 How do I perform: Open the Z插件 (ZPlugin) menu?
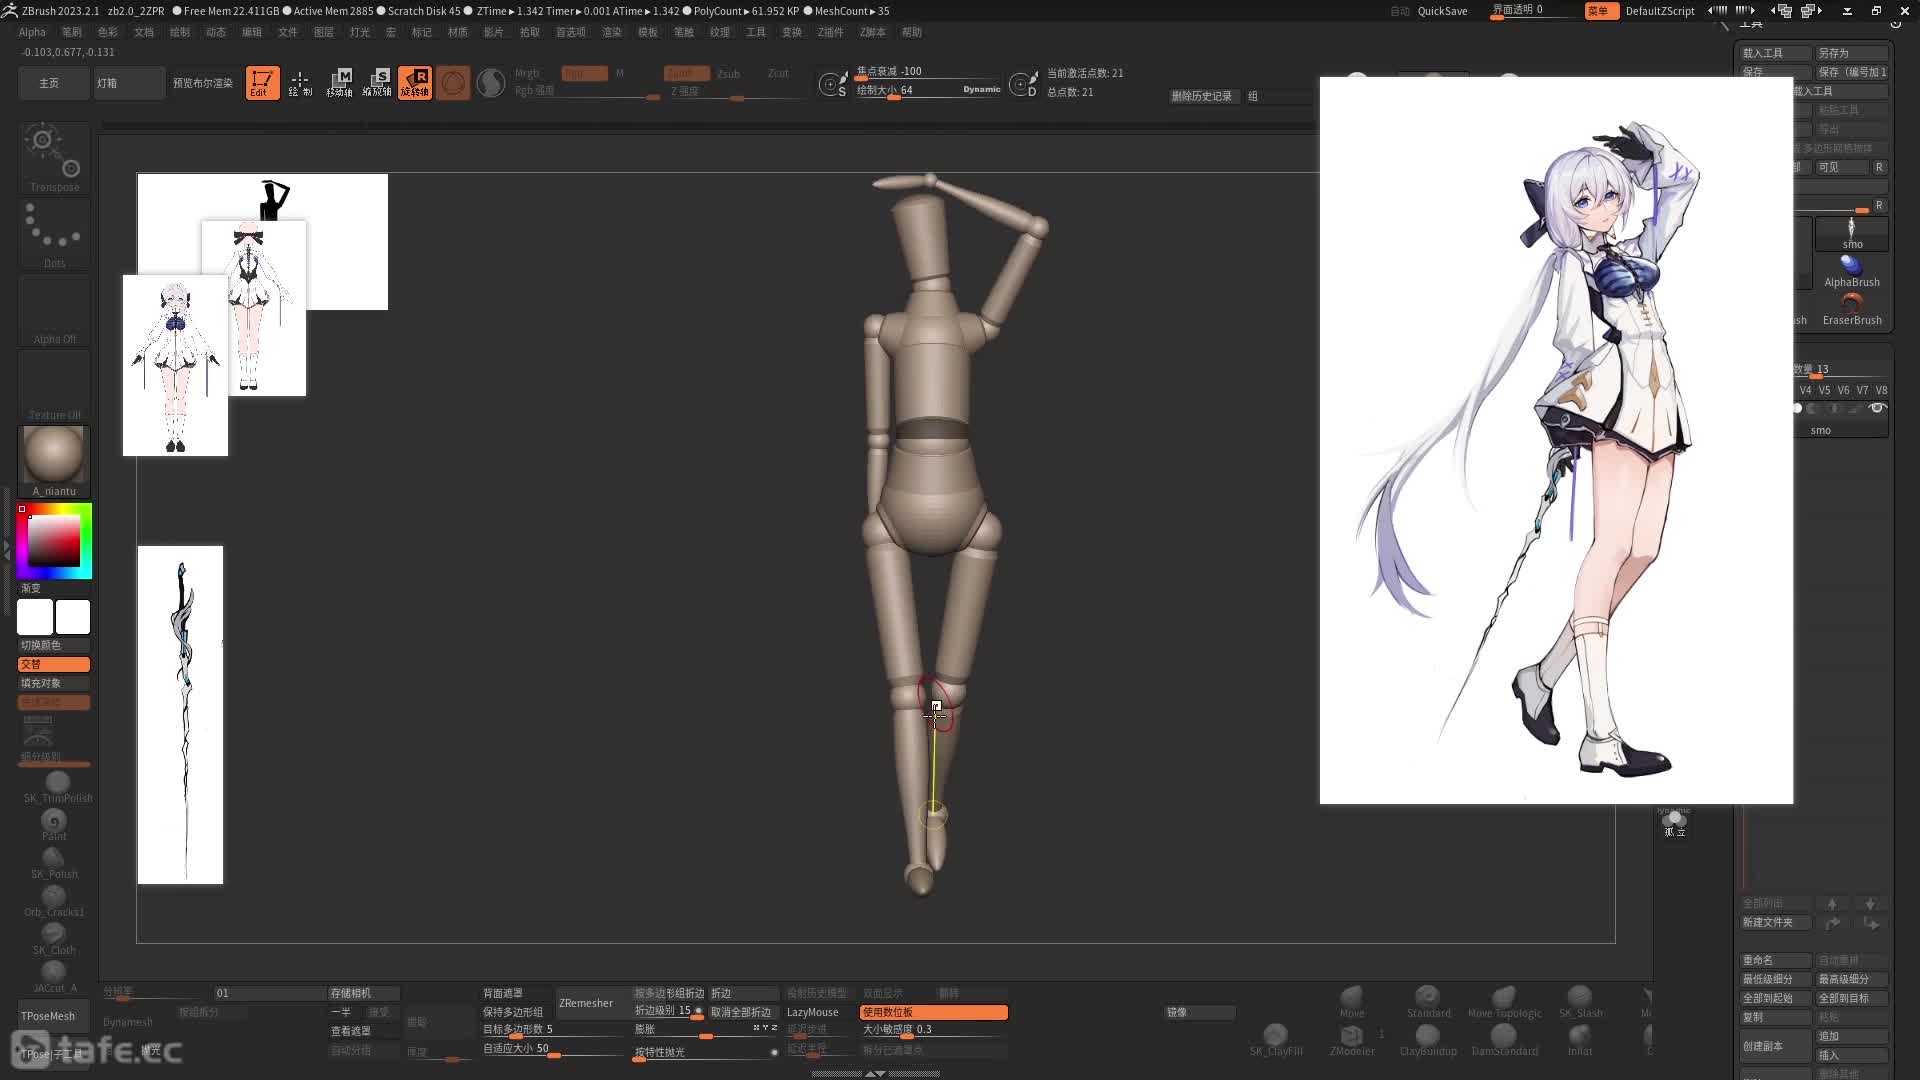[x=830, y=32]
